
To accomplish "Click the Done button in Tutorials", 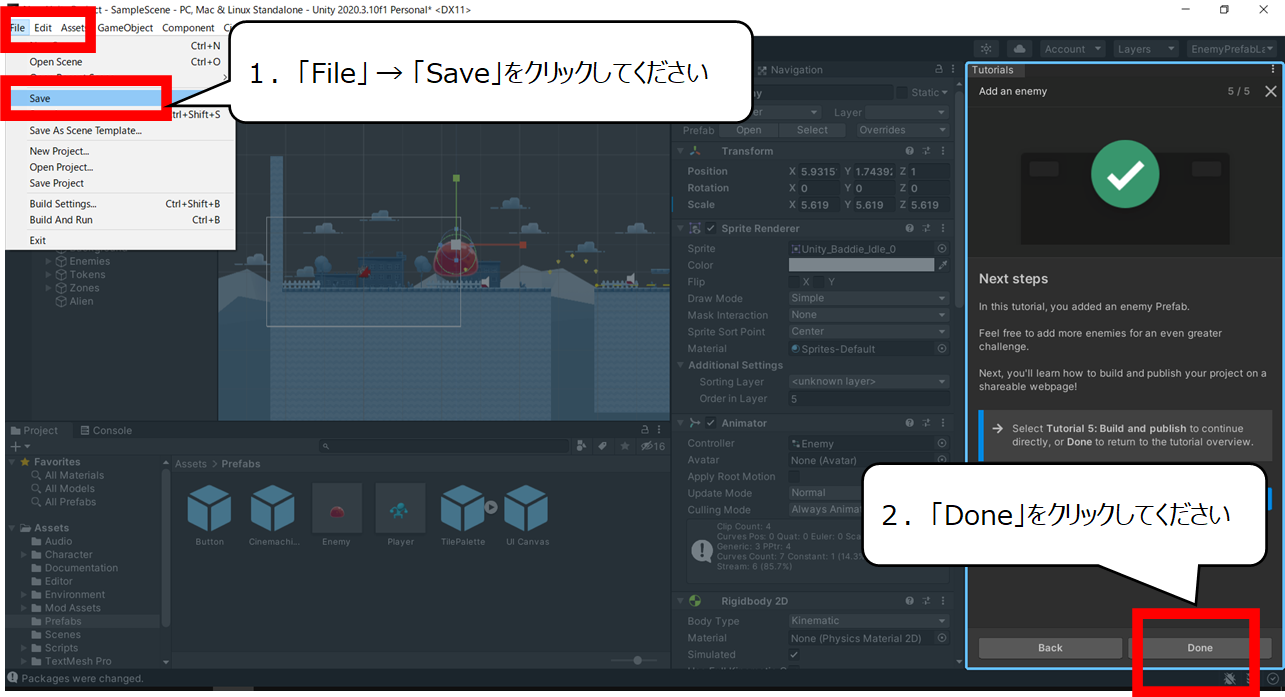I will coord(1200,648).
